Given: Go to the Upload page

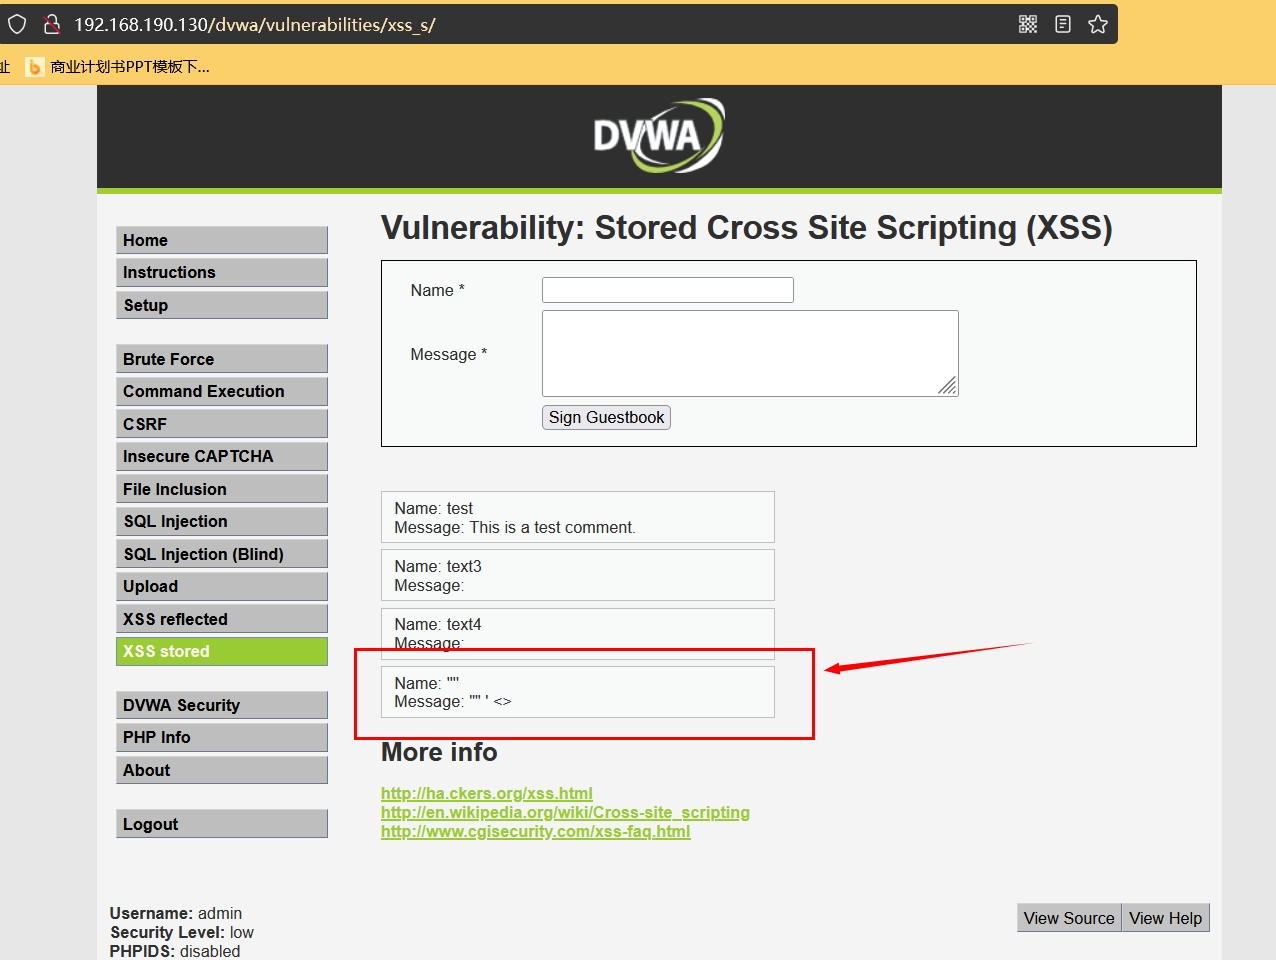Looking at the screenshot, I should coord(222,586).
